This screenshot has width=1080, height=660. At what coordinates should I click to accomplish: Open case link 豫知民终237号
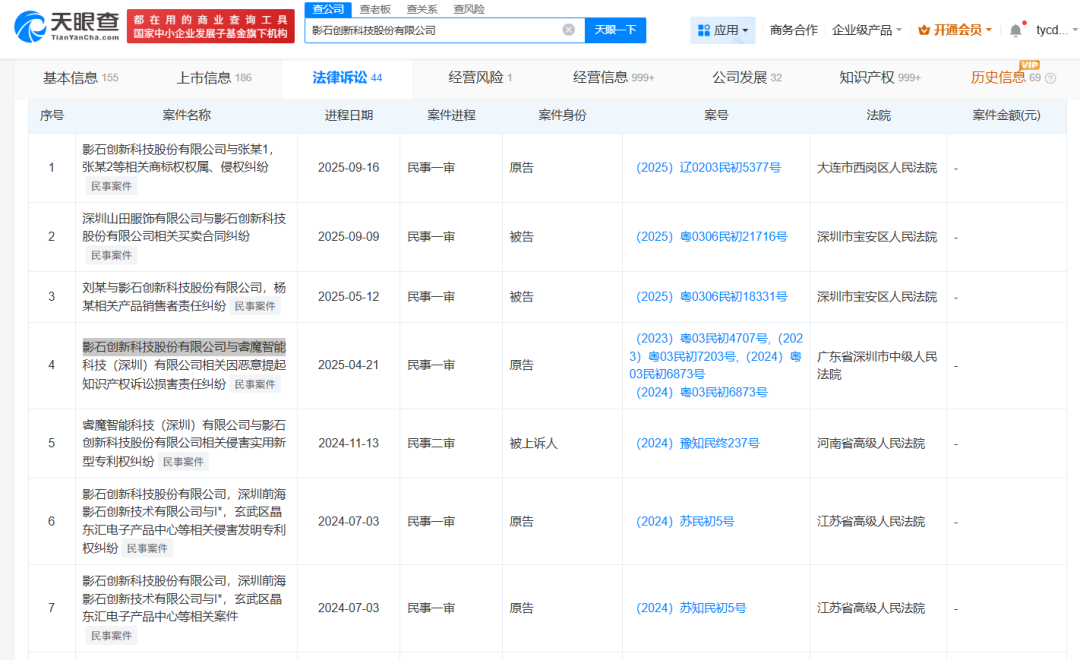pos(697,443)
